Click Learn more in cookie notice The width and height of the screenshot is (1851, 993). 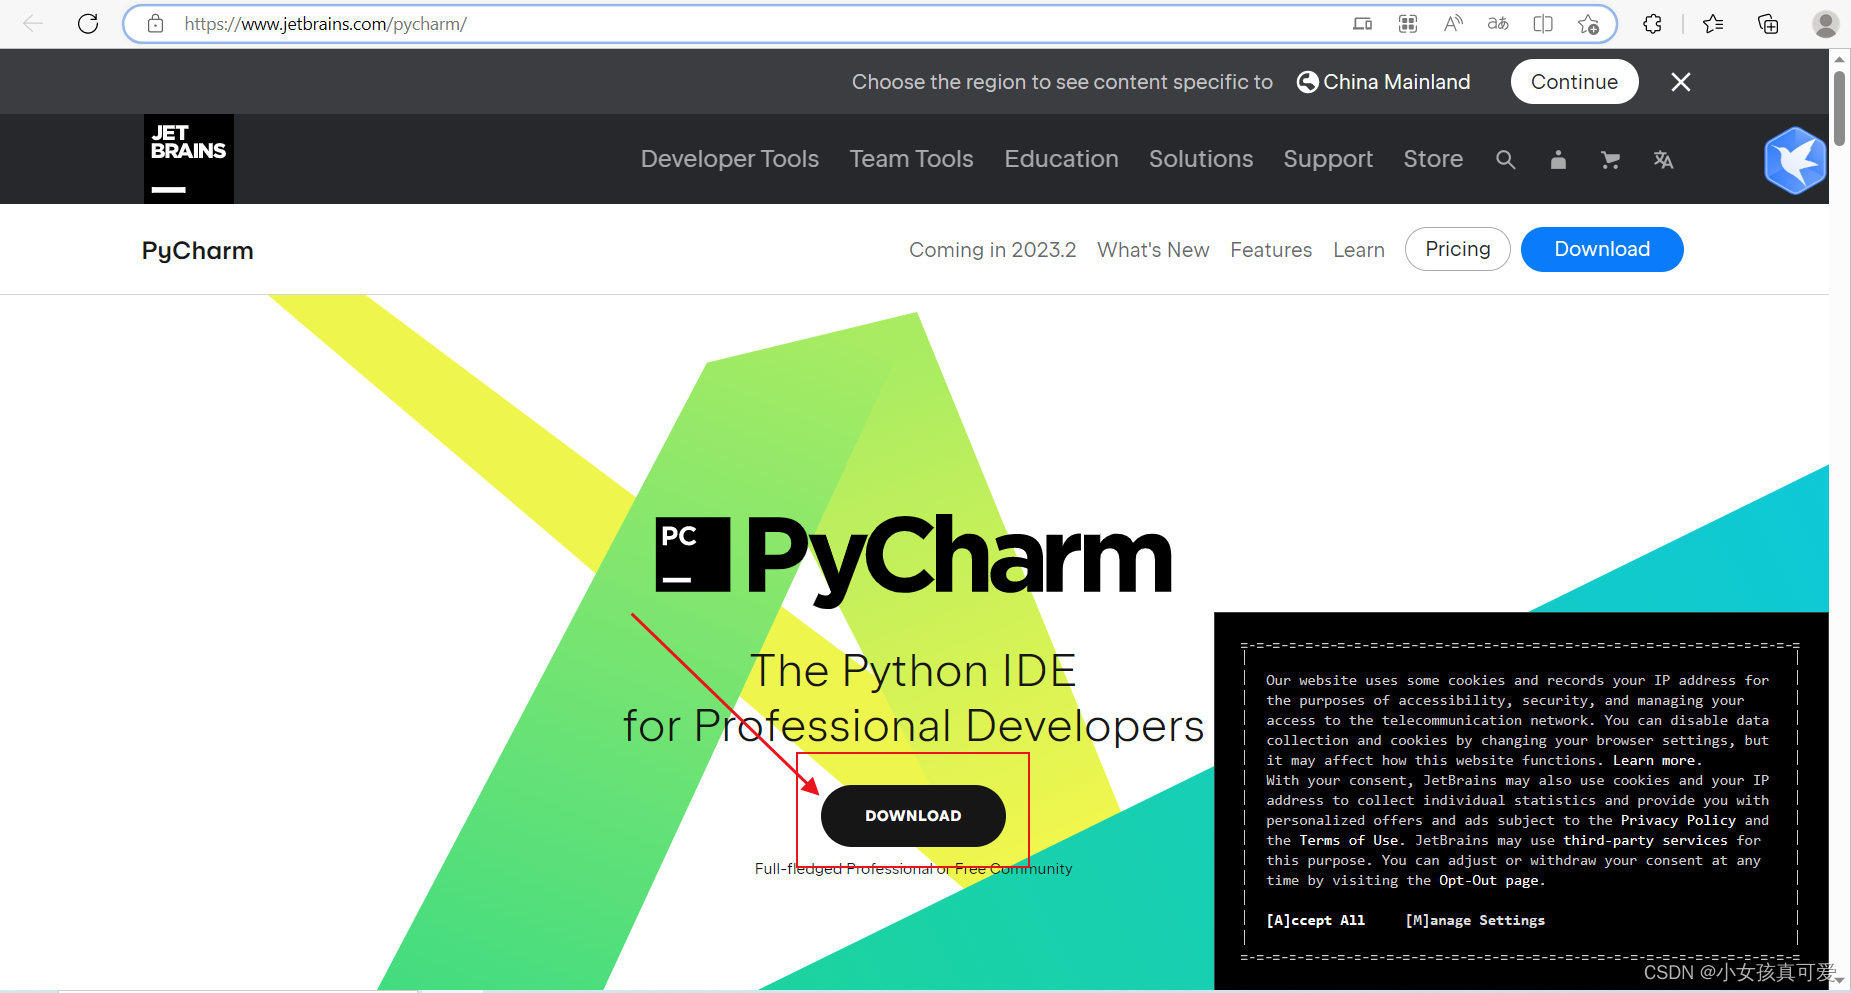coord(1656,760)
